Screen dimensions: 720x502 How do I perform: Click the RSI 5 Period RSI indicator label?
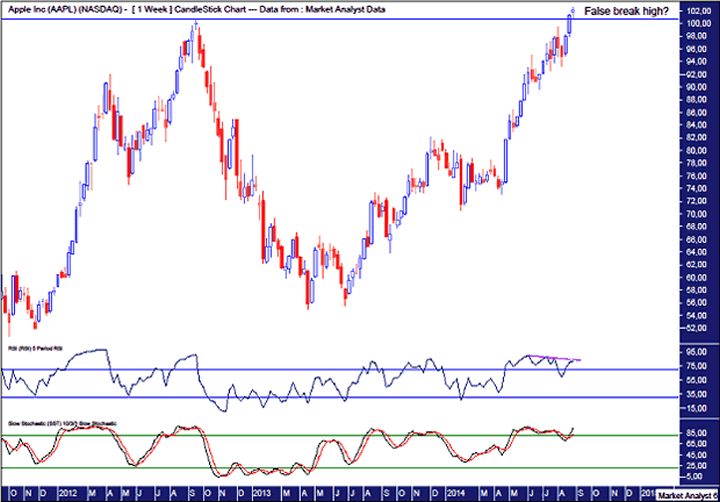pyautogui.click(x=36, y=349)
